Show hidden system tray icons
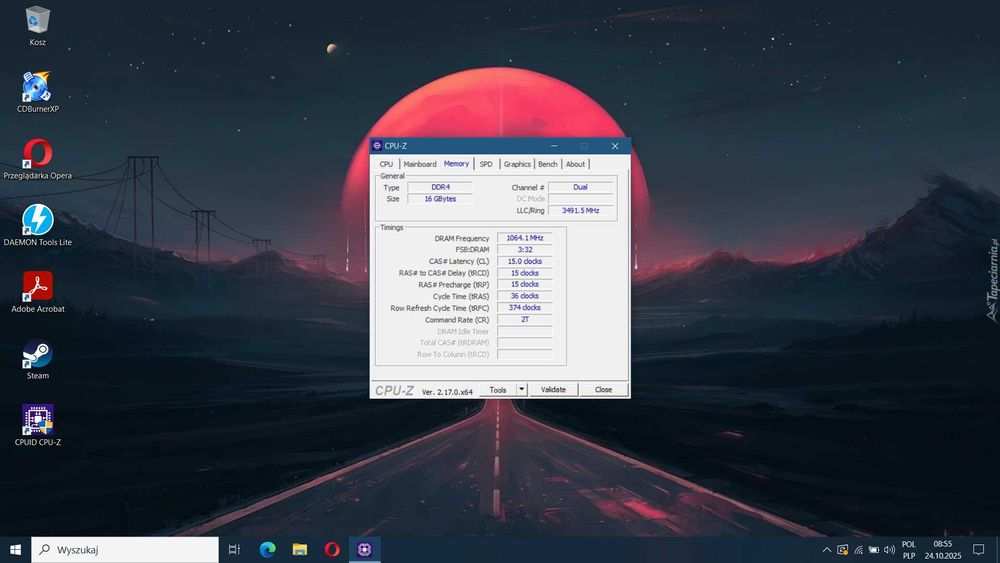Screen dimensions: 1000x563 pos(827,550)
